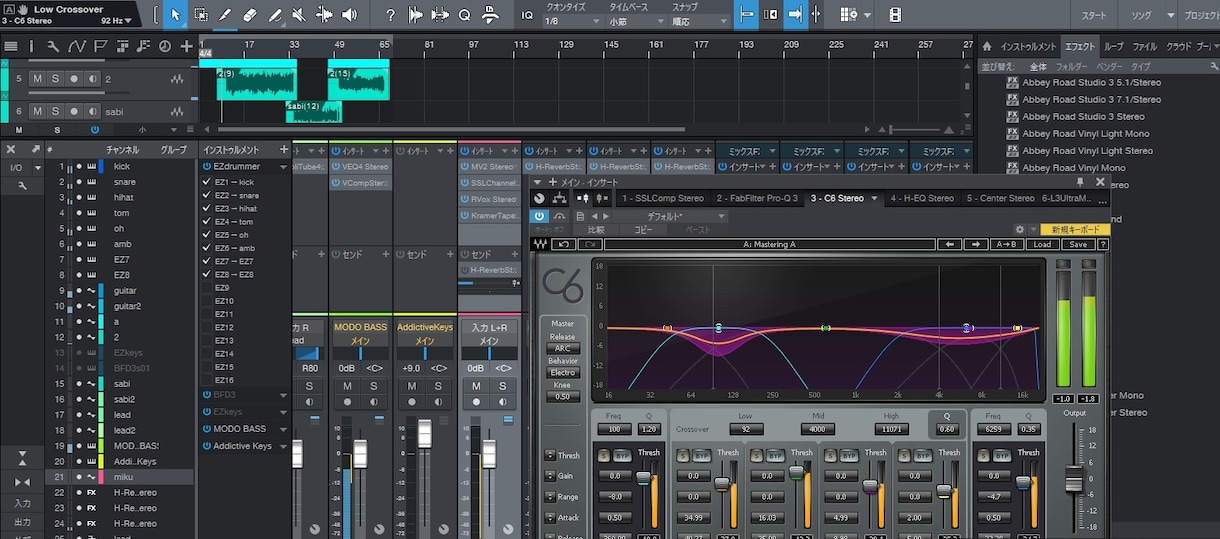Open the plugin window gear settings icon
1220x539 pixels.
[1020, 229]
